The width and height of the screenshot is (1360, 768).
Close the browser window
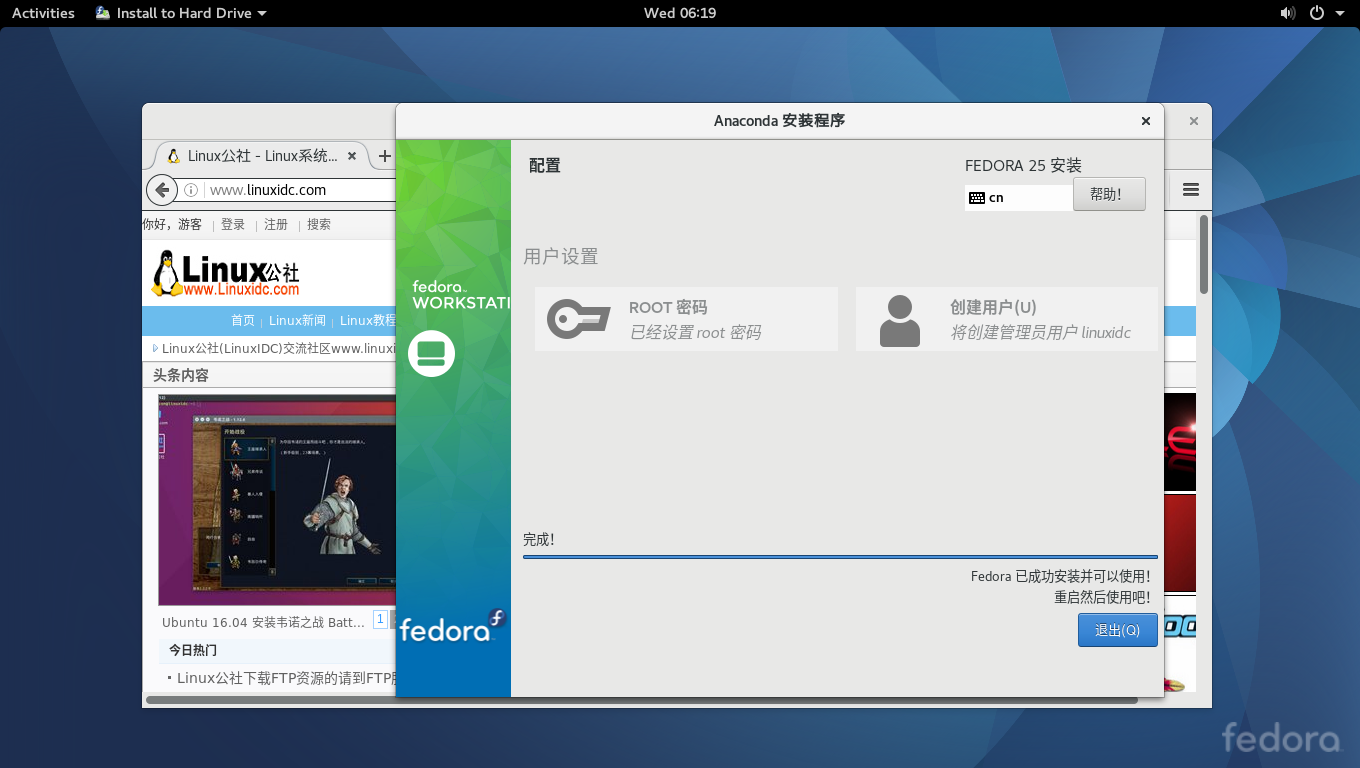pyautogui.click(x=1193, y=121)
